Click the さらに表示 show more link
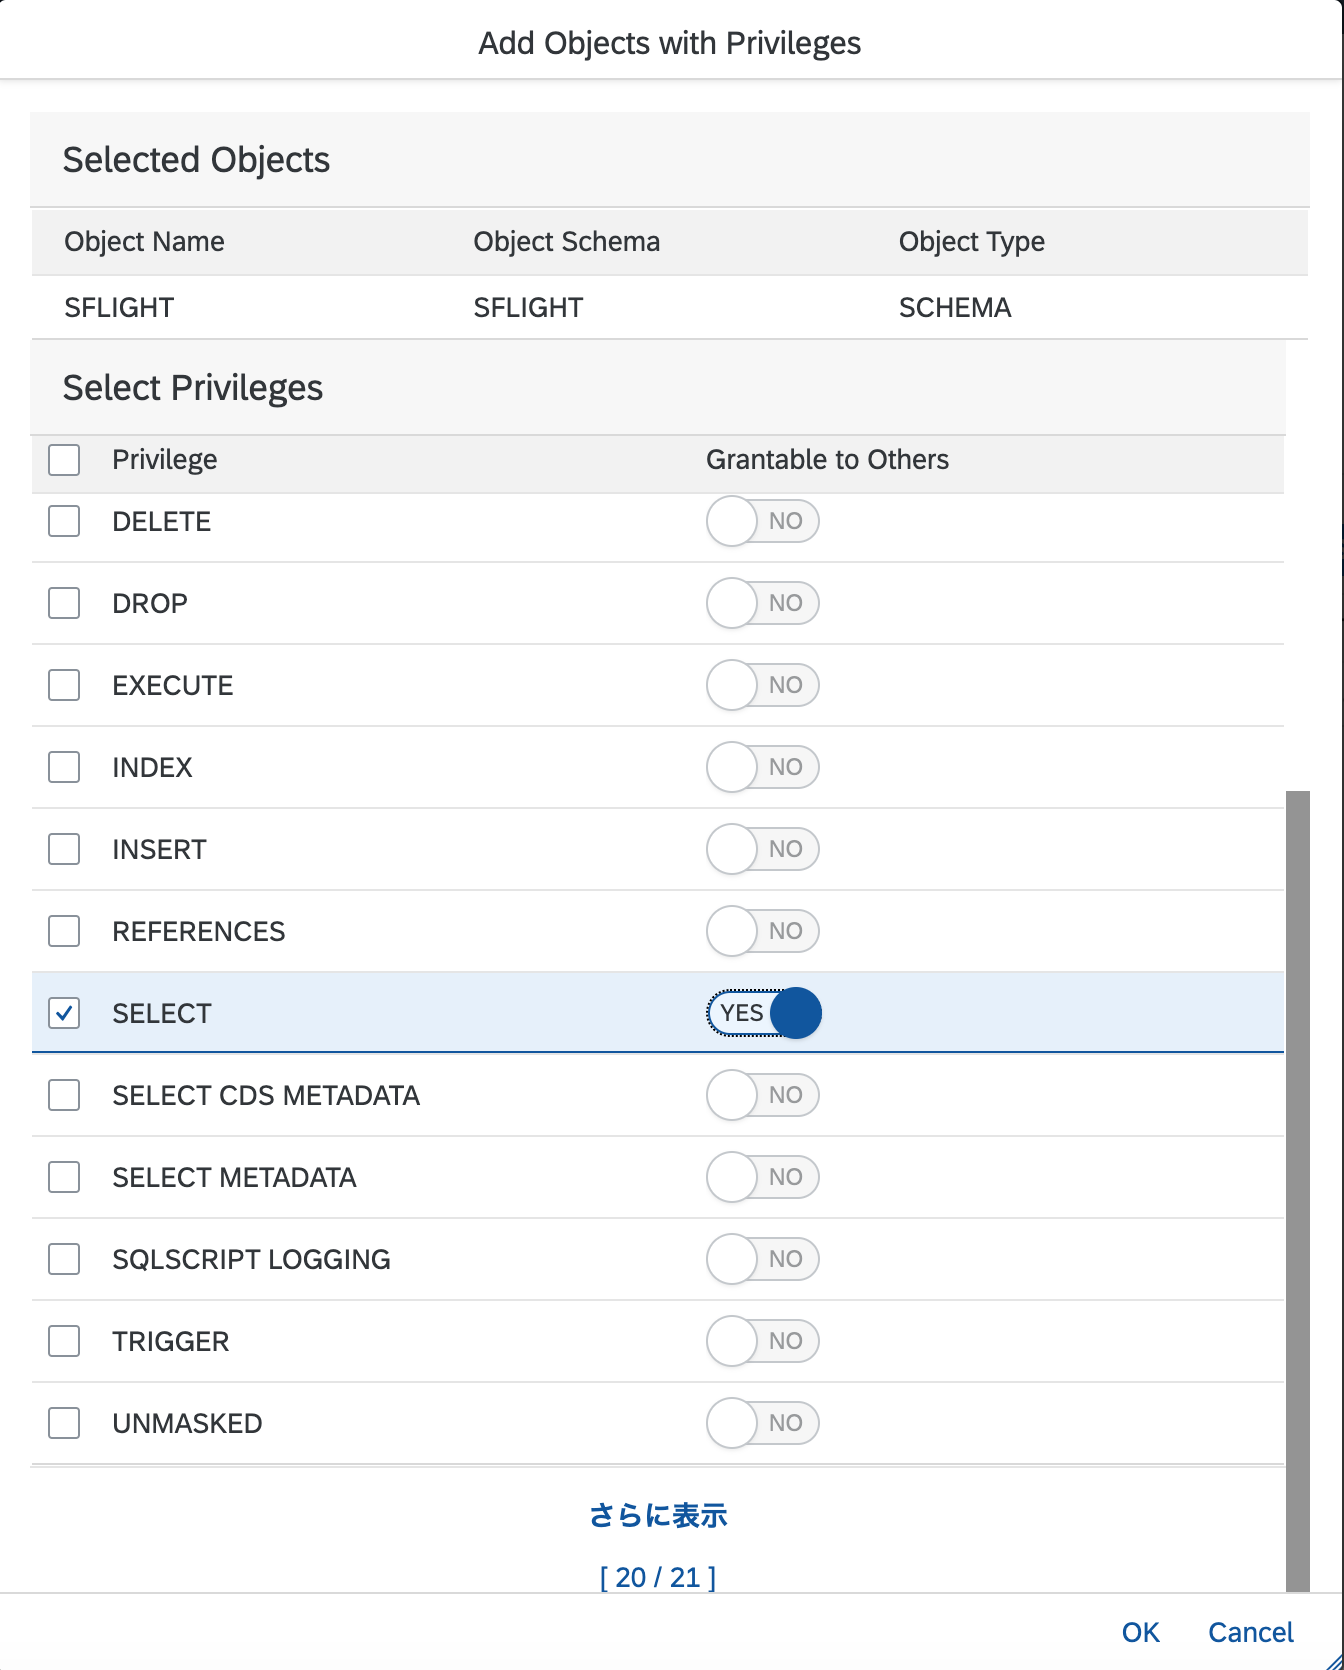The width and height of the screenshot is (1344, 1670). pyautogui.click(x=658, y=1516)
